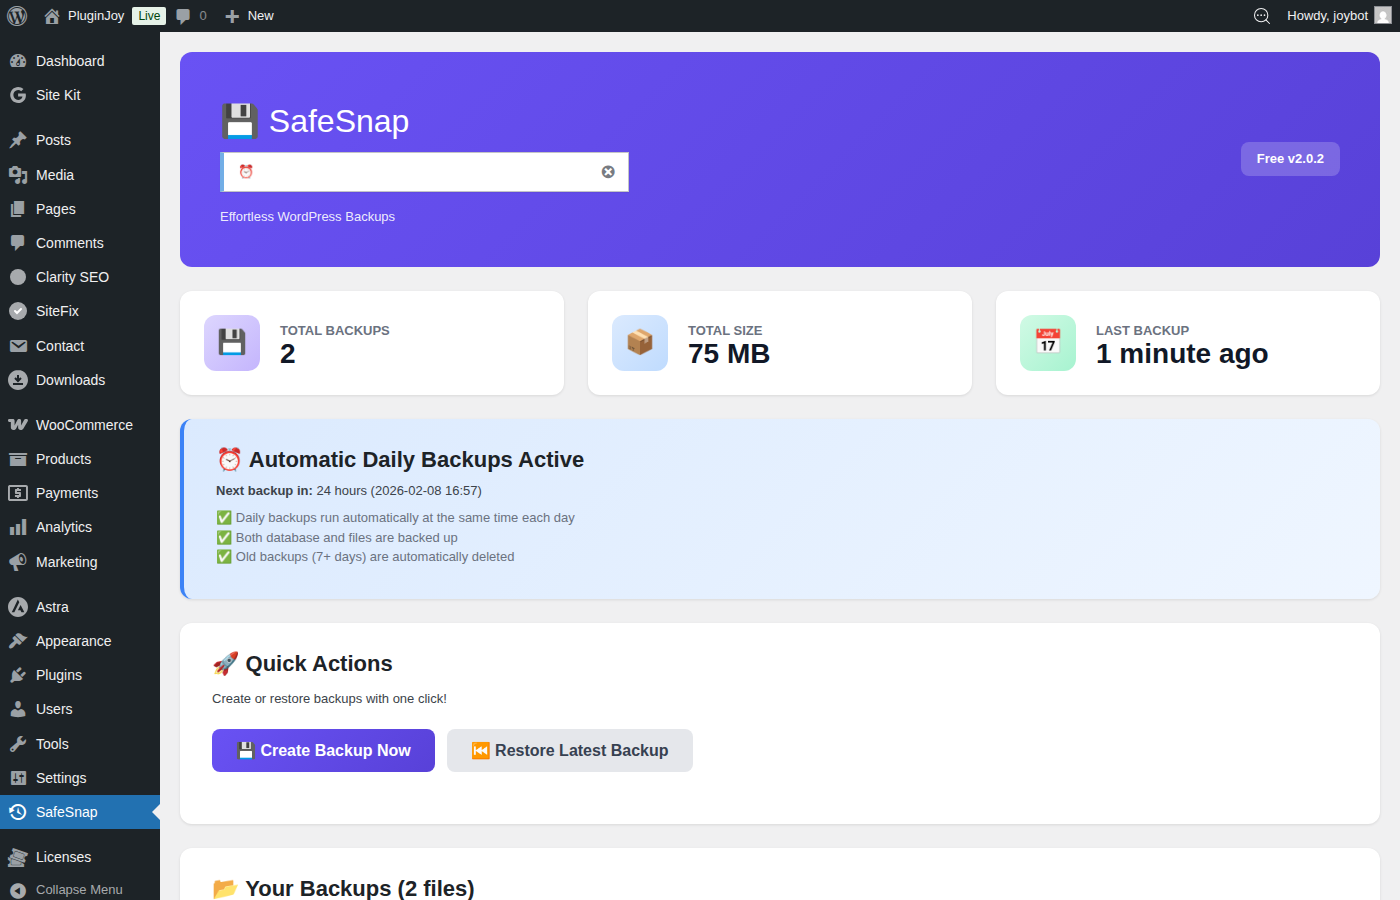
Task: Click the Marketing megaphone icon
Action: 18,562
